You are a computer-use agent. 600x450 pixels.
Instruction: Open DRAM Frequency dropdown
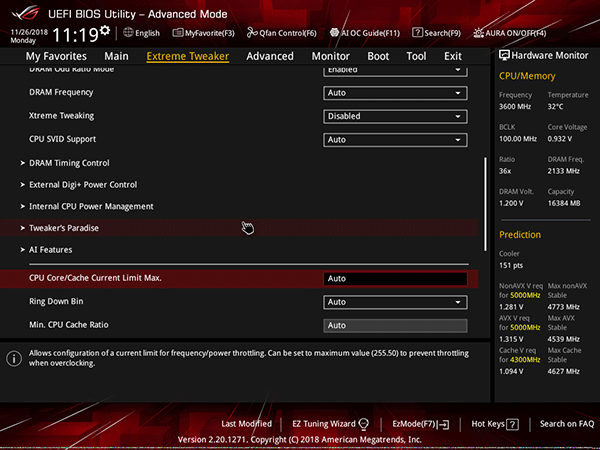pos(395,93)
